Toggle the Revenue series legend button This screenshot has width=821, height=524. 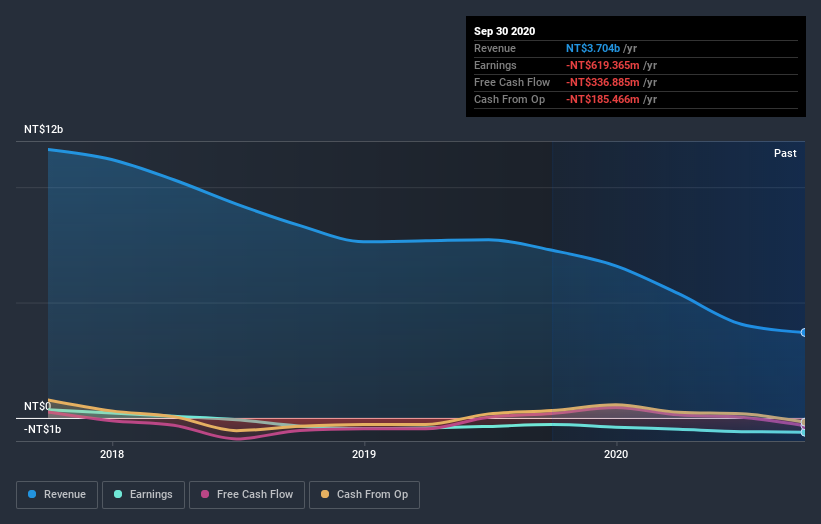pyautogui.click(x=57, y=495)
